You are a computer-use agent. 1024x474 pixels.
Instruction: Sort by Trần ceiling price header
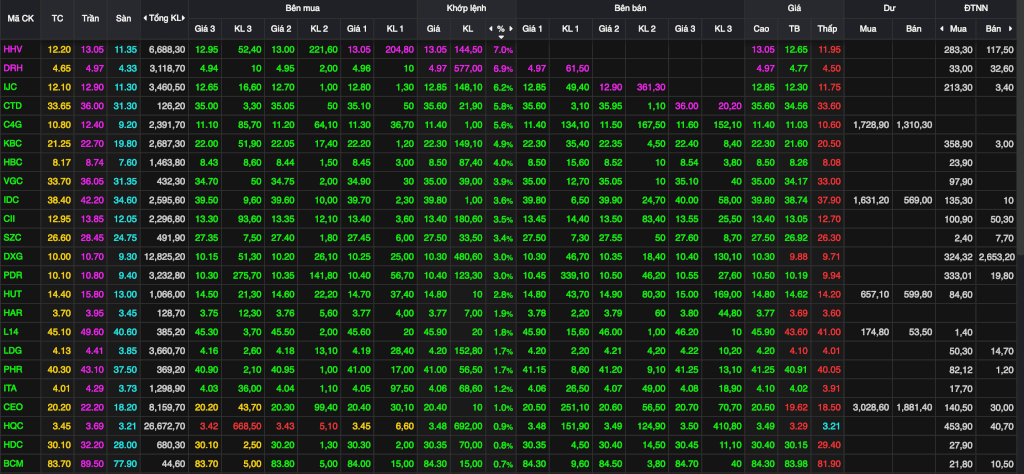91,18
